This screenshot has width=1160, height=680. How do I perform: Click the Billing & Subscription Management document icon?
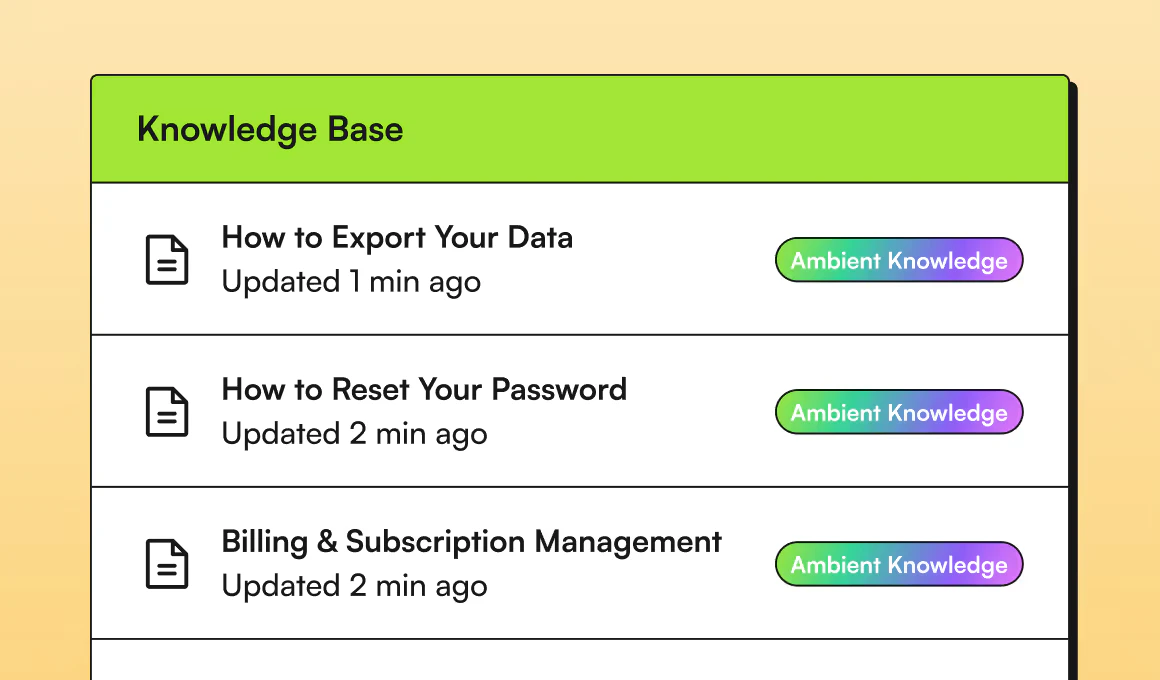coord(167,564)
